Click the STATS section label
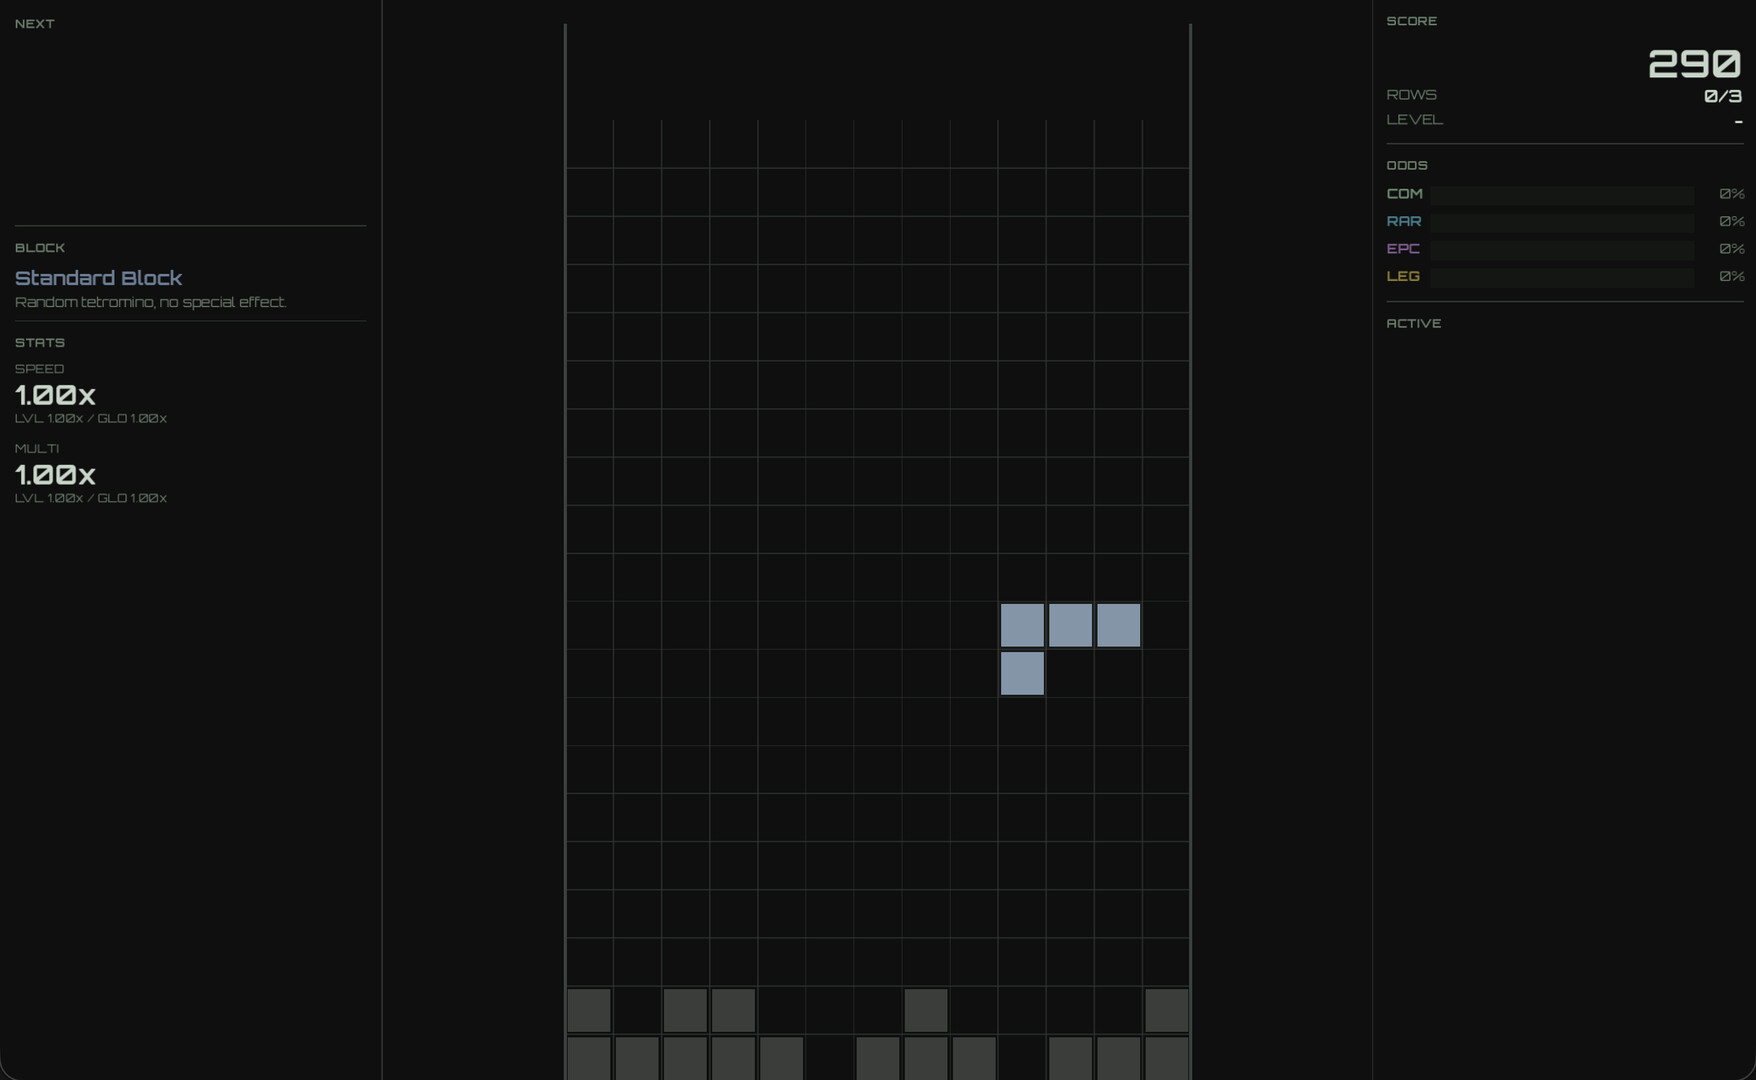The height and width of the screenshot is (1080, 1756). (x=40, y=343)
